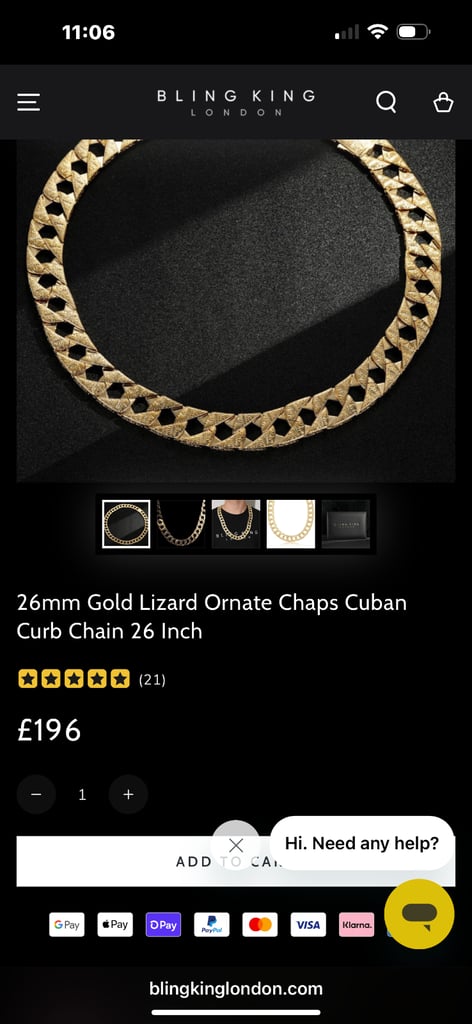Screen dimensions: 472x1024
Task: Choose the Klarna payment badge
Action: (356, 925)
